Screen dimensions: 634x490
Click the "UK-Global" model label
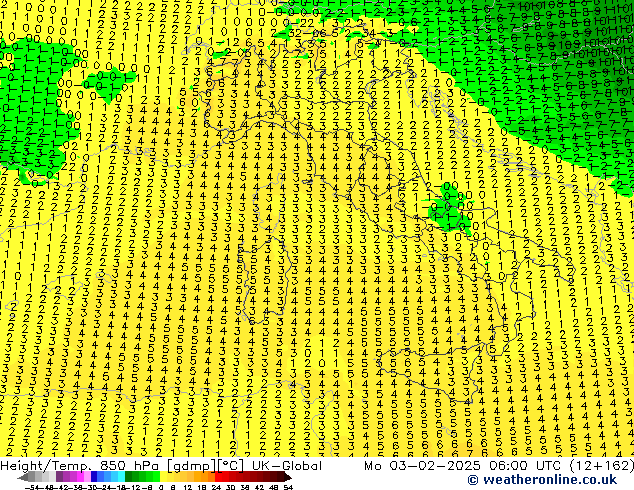[287, 466]
